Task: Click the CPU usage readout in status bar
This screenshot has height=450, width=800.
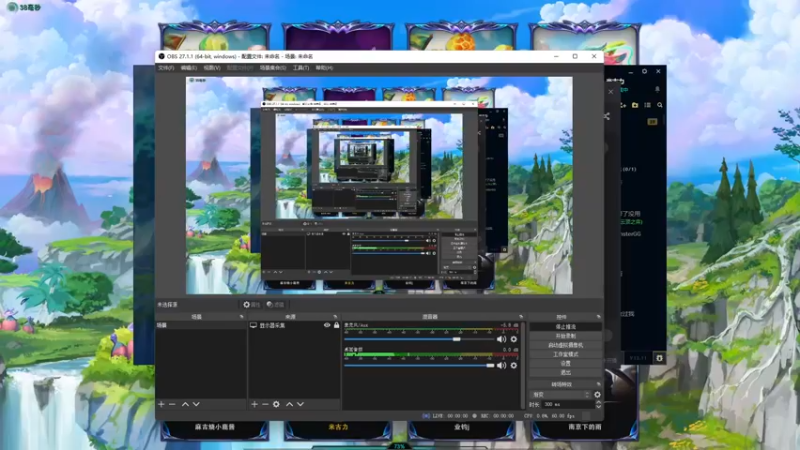Action: click(x=549, y=416)
